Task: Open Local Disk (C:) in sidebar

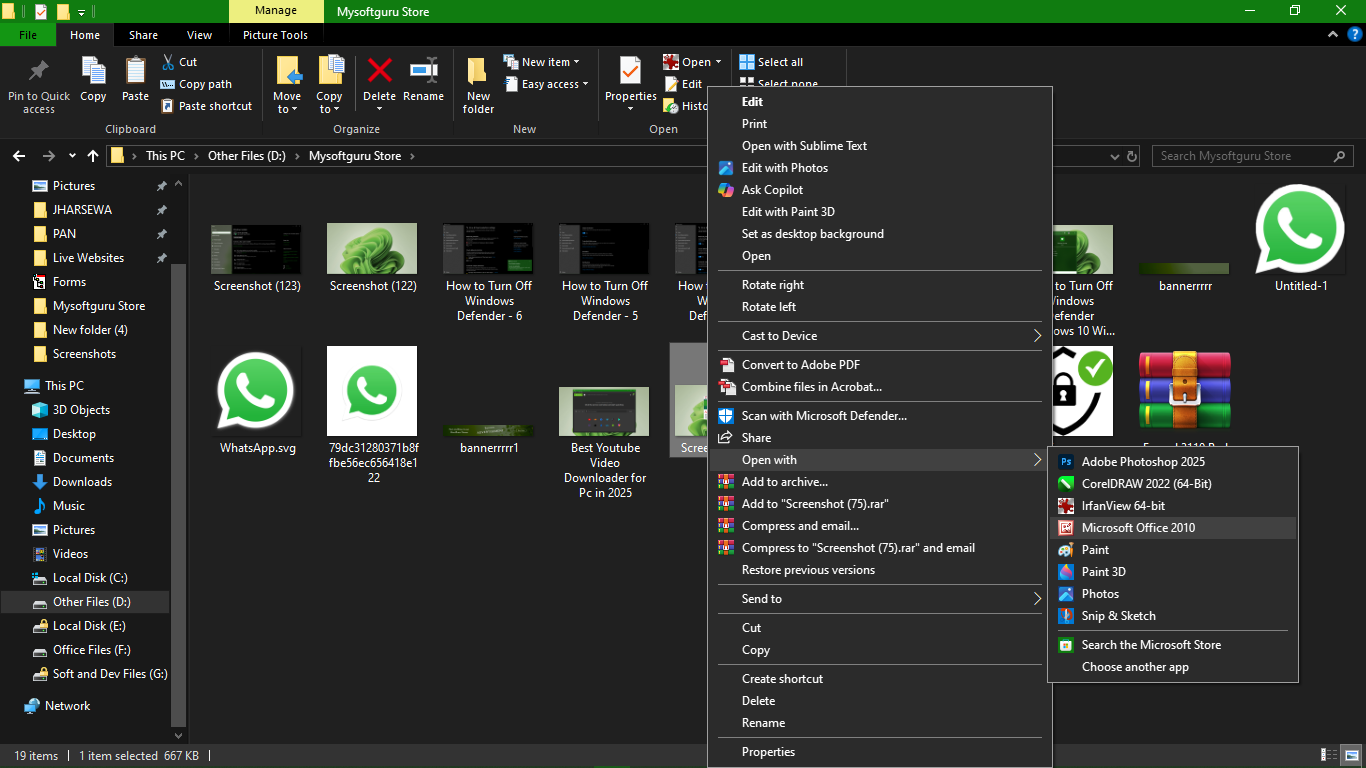Action: pos(90,578)
